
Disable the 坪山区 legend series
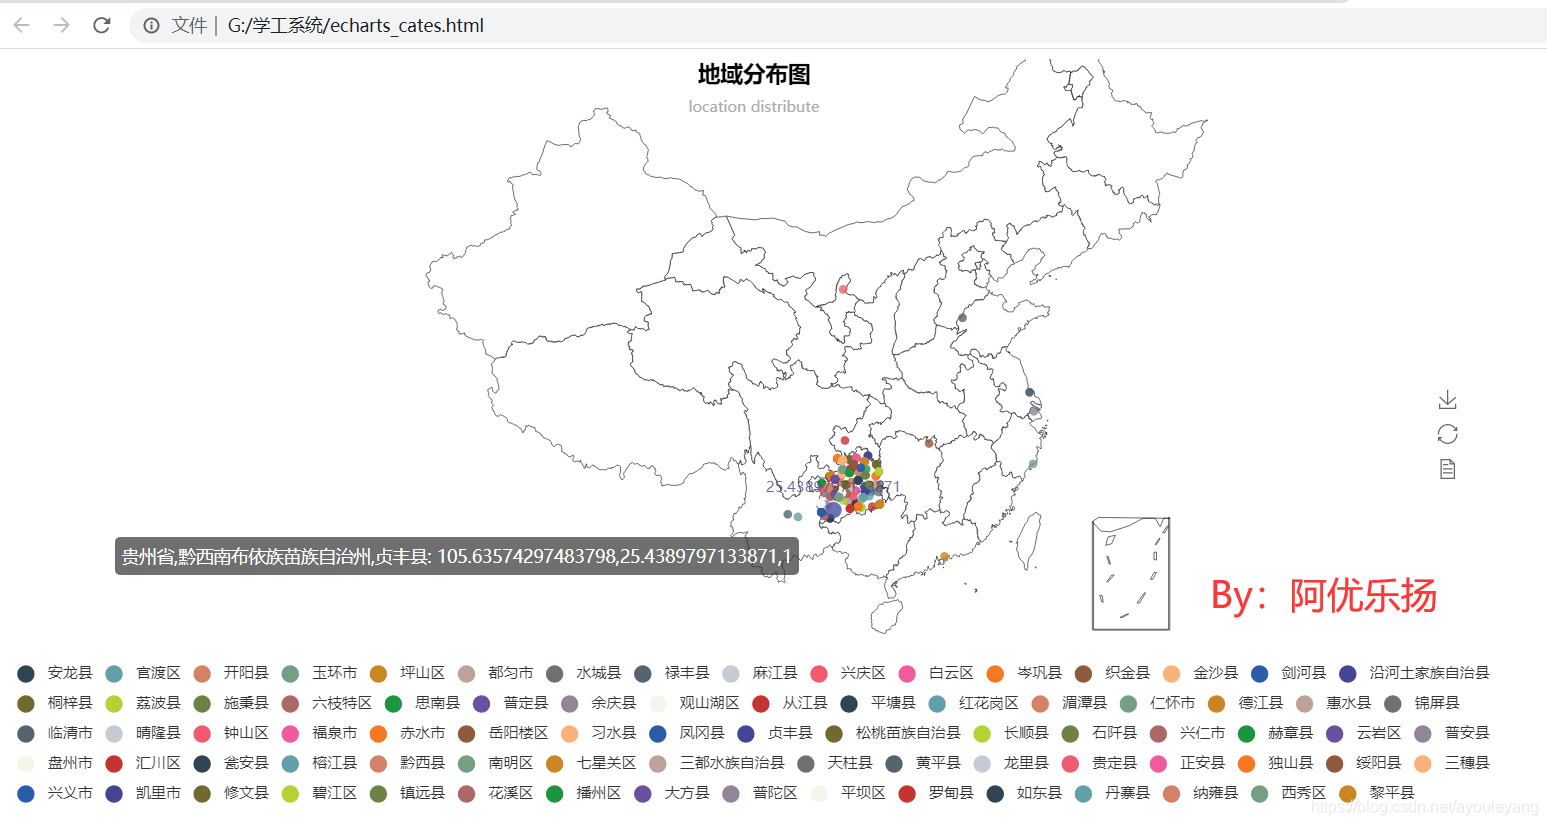click(407, 673)
